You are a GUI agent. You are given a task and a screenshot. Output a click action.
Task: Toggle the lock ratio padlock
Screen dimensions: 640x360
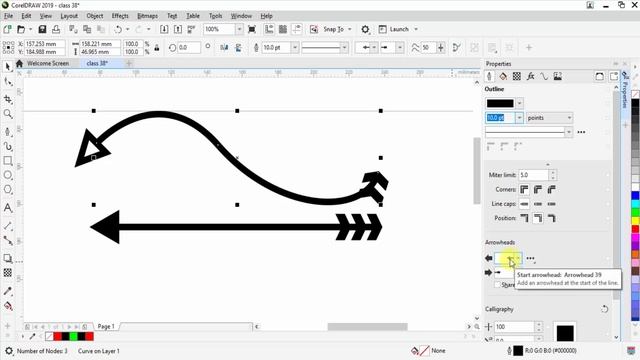tap(157, 48)
